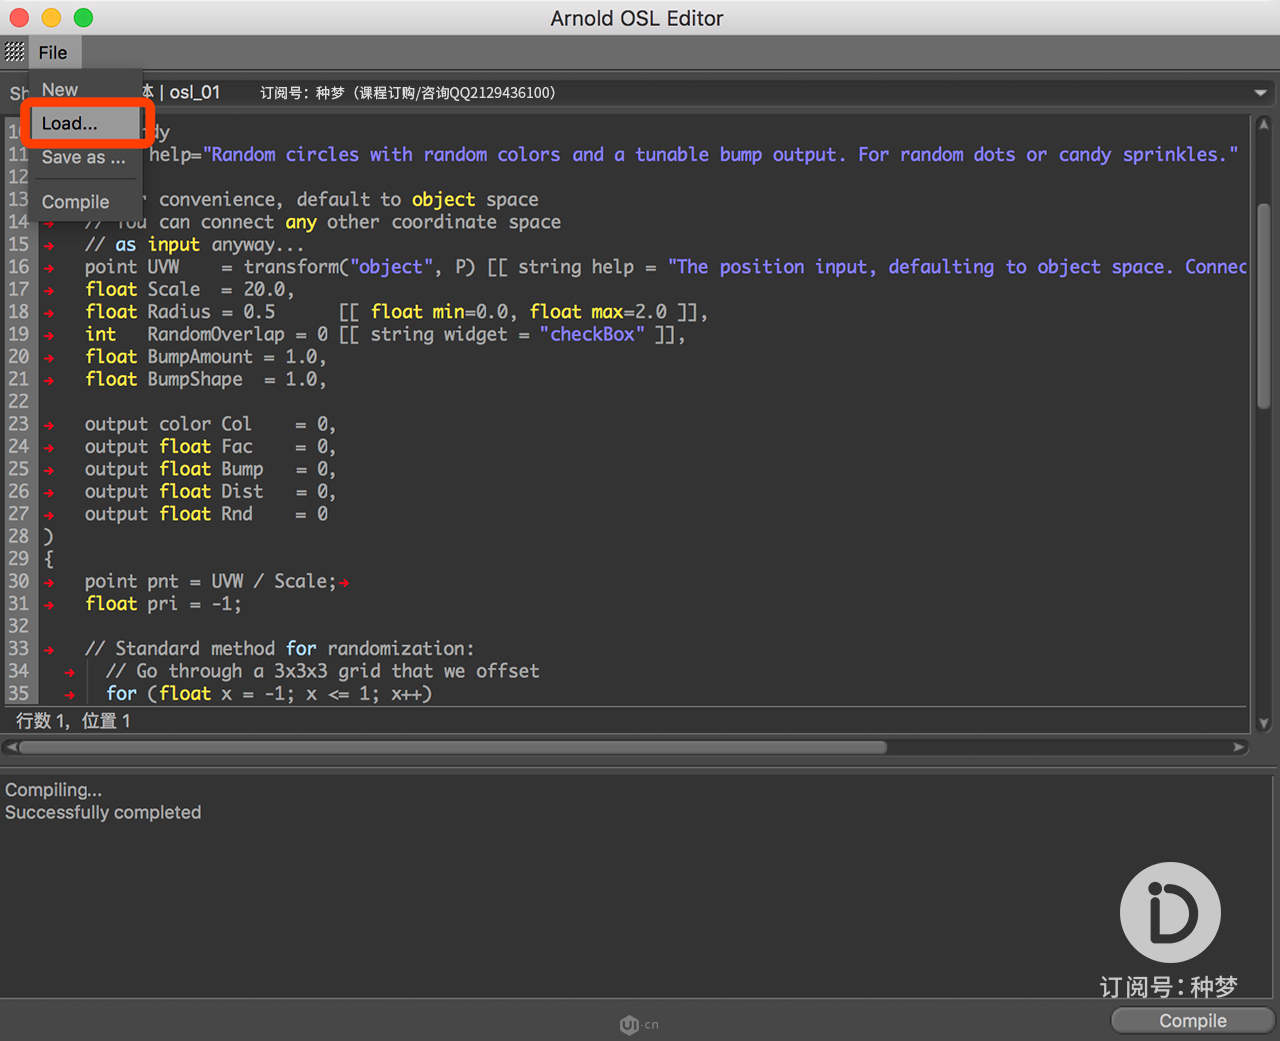Choose New from the File menu
Viewport: 1280px width, 1041px height.
pyautogui.click(x=60, y=90)
